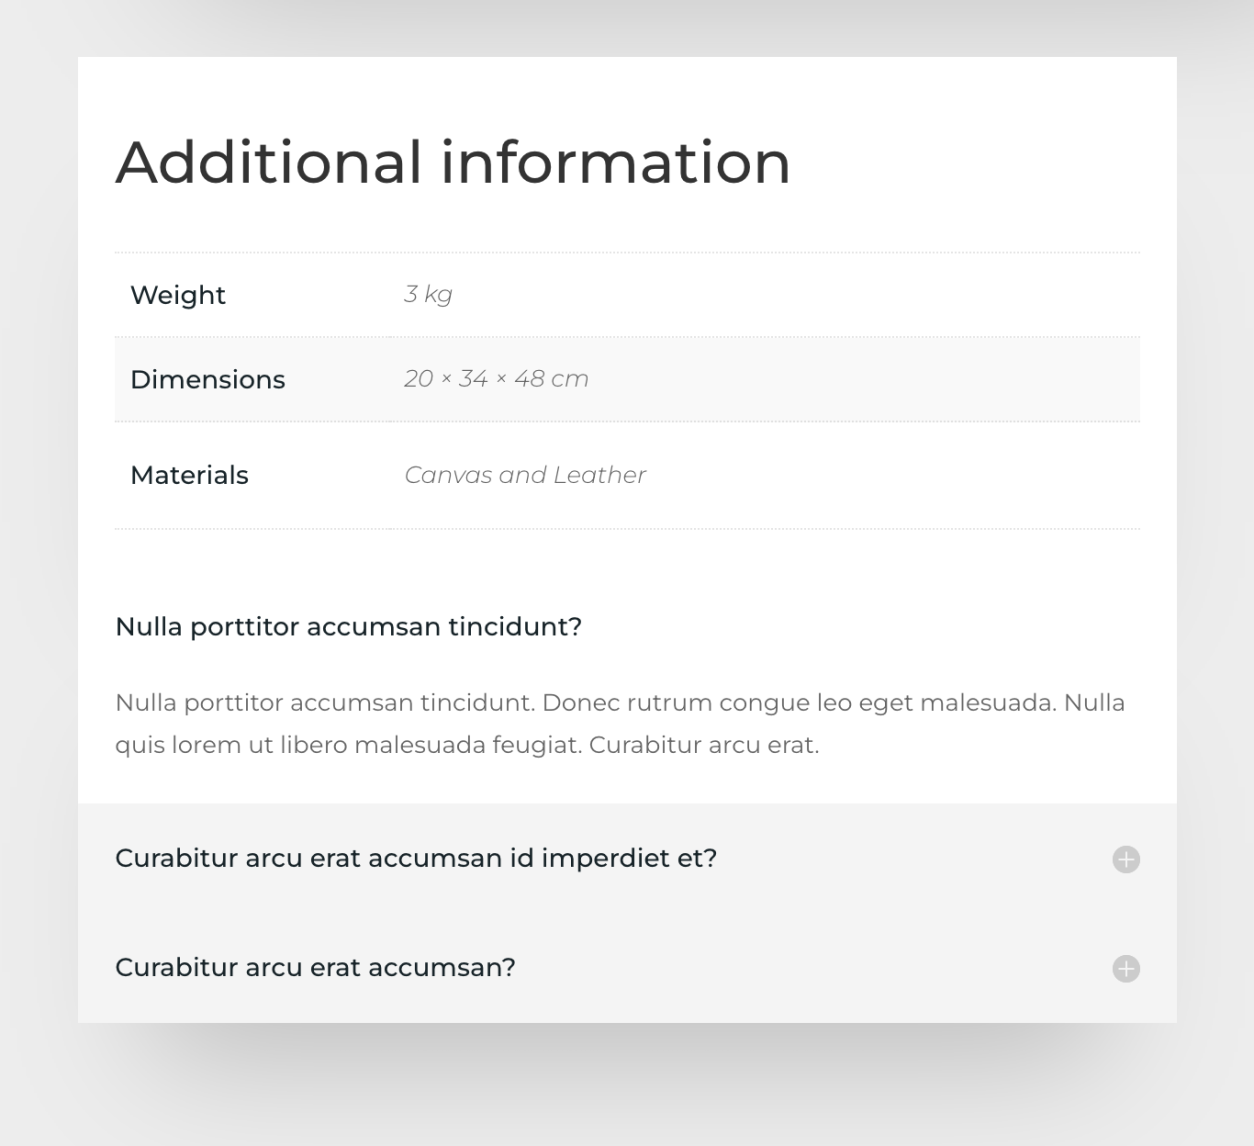Click the 'Additional information' heading
Screen dimensions: 1254x1146
[452, 162]
